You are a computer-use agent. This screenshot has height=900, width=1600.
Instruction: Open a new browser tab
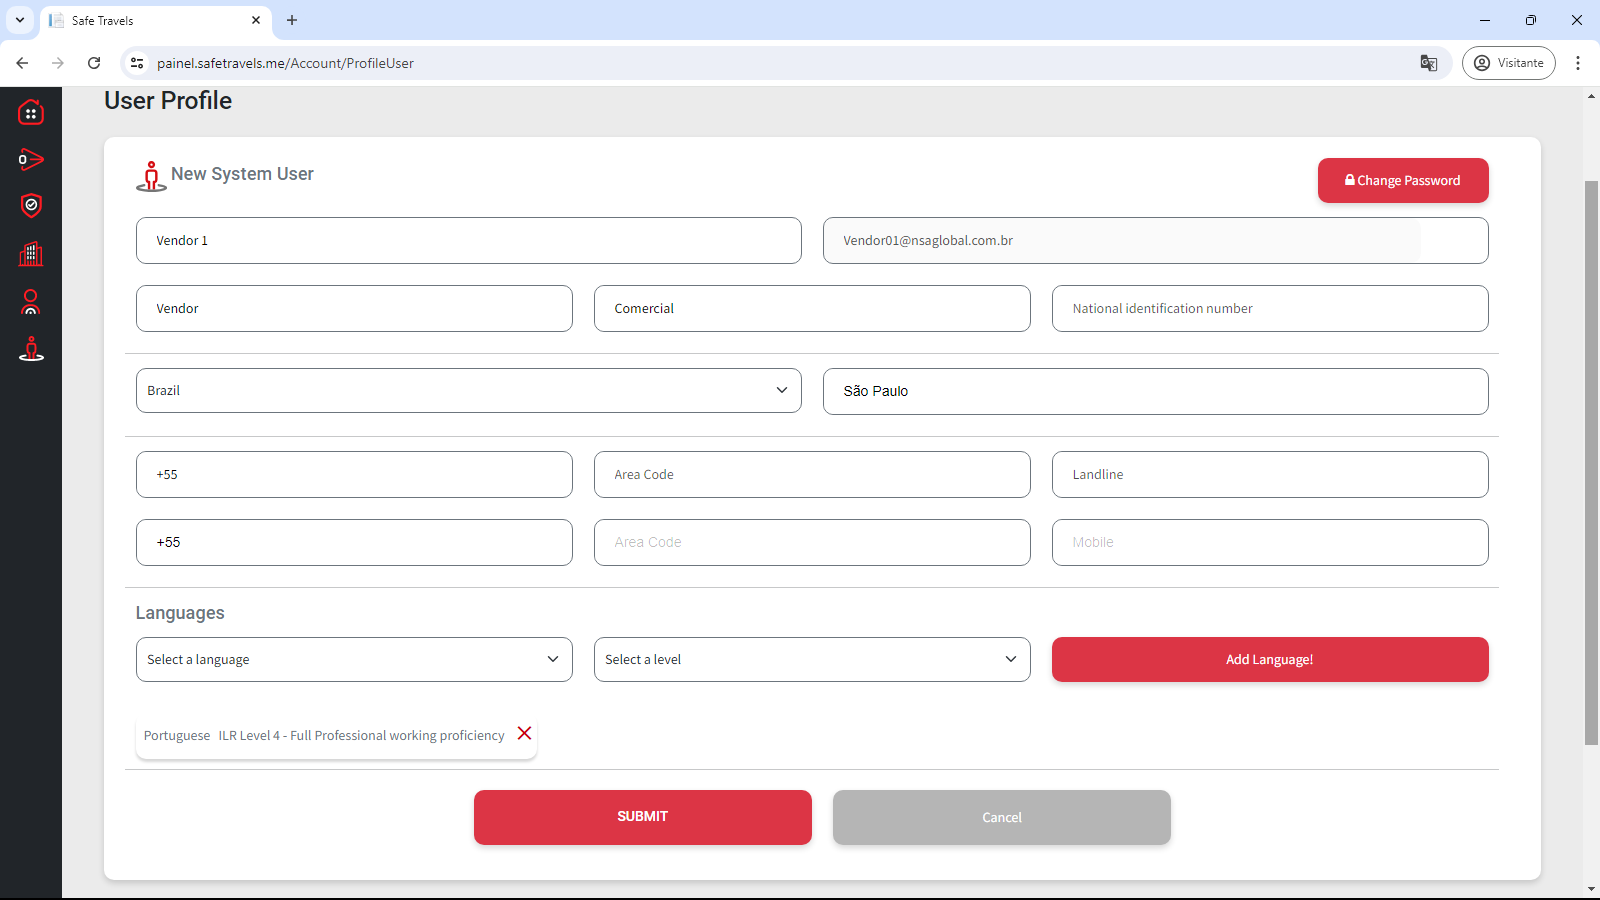[292, 20]
